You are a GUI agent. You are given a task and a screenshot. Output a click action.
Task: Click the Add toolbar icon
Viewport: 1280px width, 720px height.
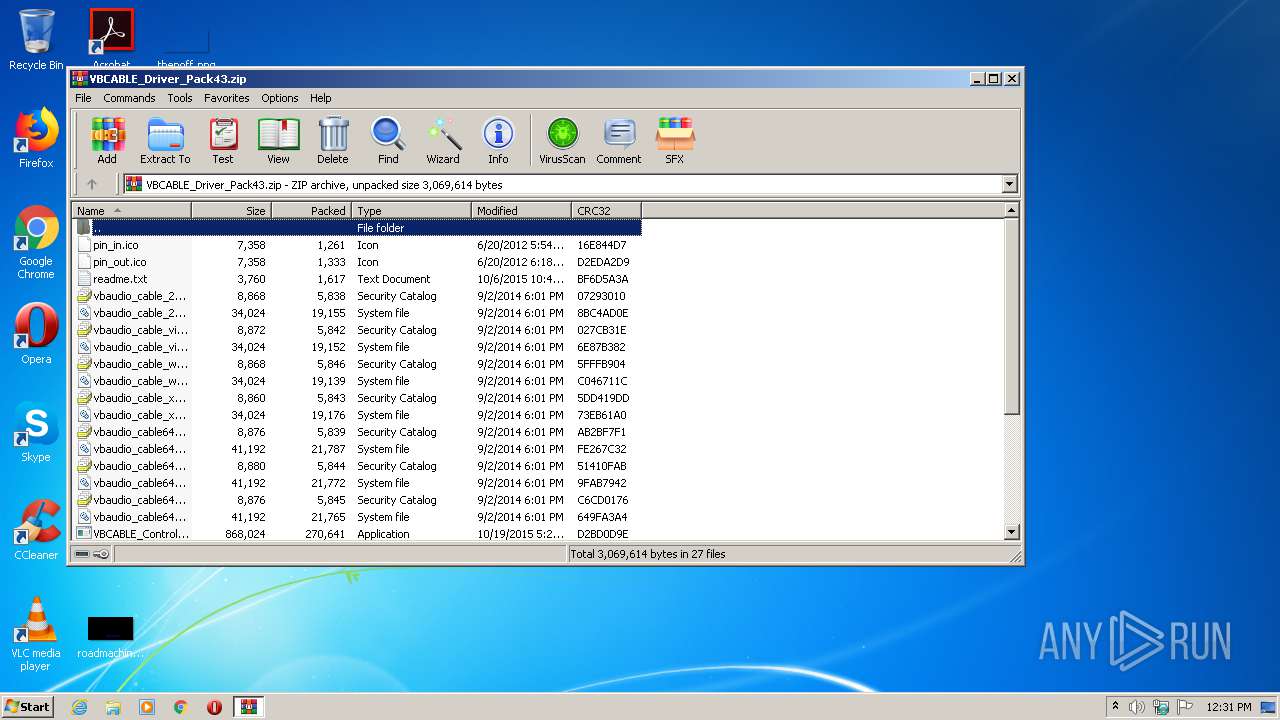tap(107, 140)
